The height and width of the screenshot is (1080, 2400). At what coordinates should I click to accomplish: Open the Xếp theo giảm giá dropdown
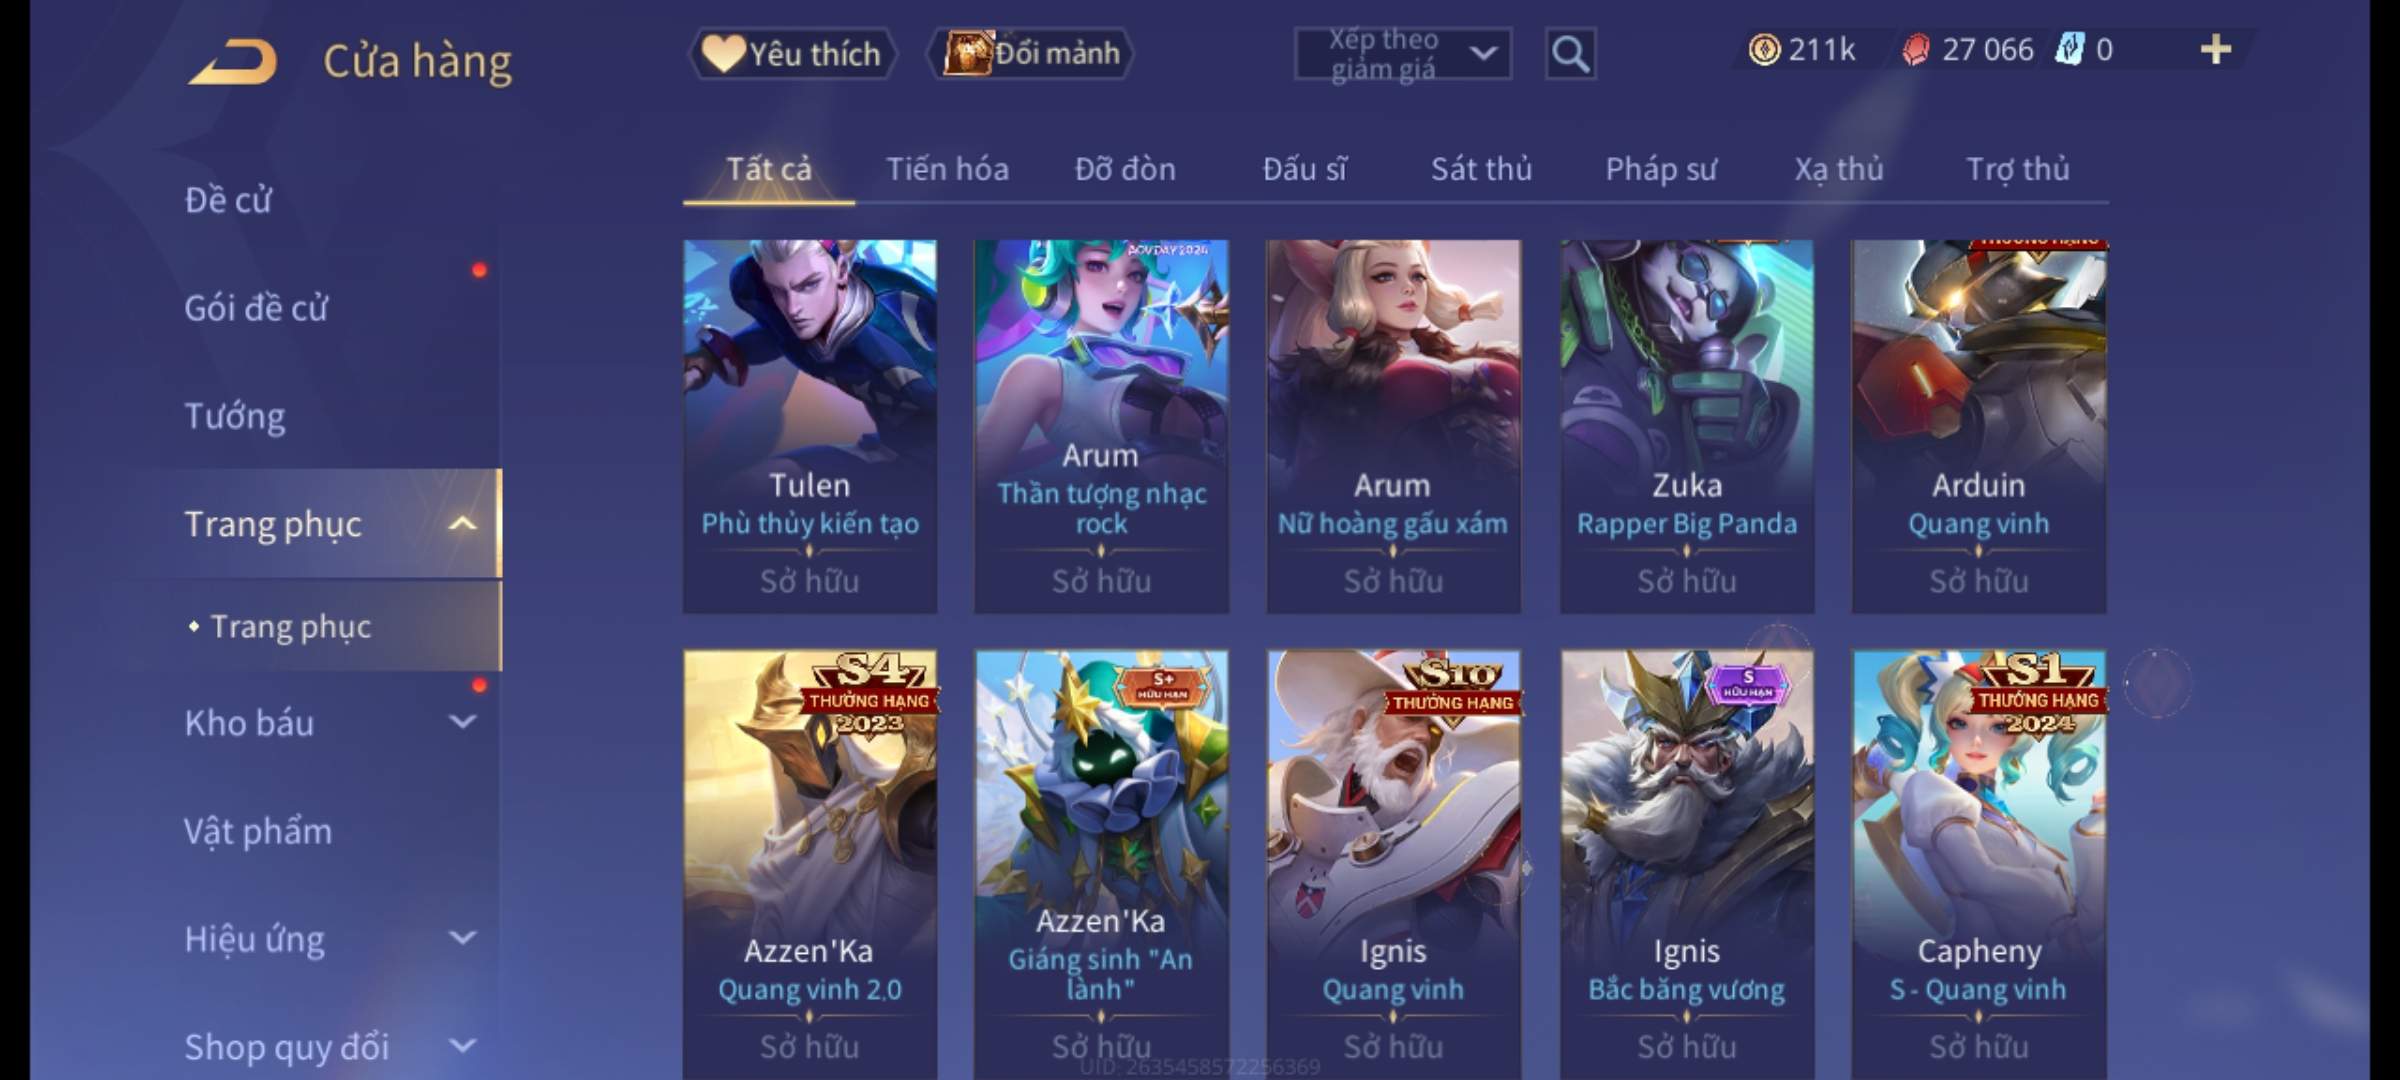1402,54
